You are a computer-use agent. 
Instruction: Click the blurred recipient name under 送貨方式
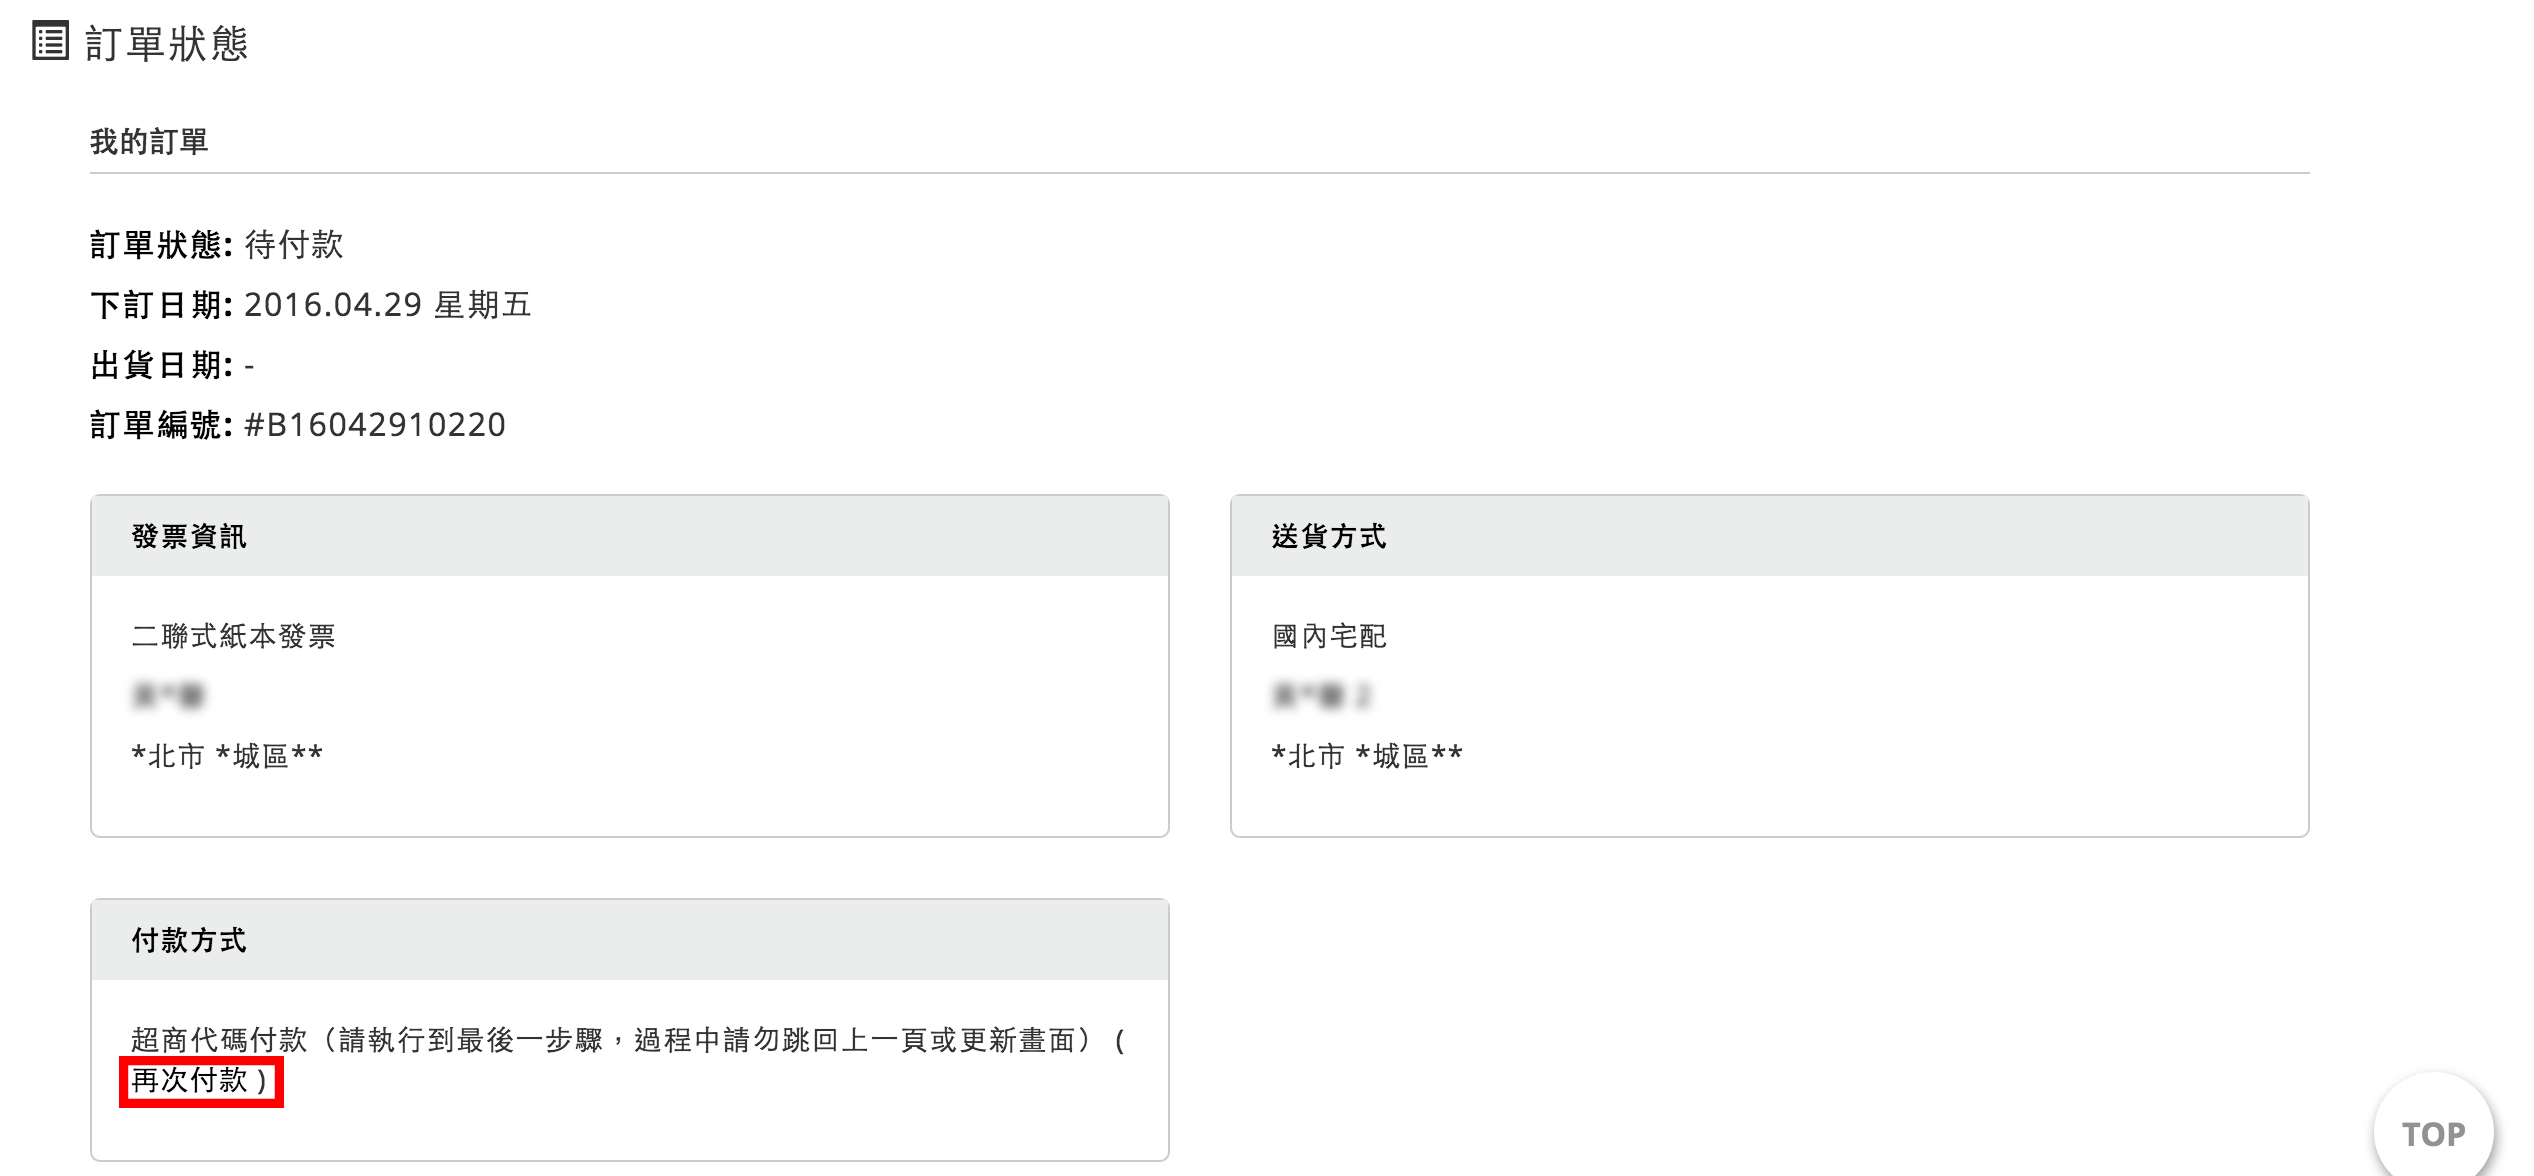click(x=1321, y=695)
